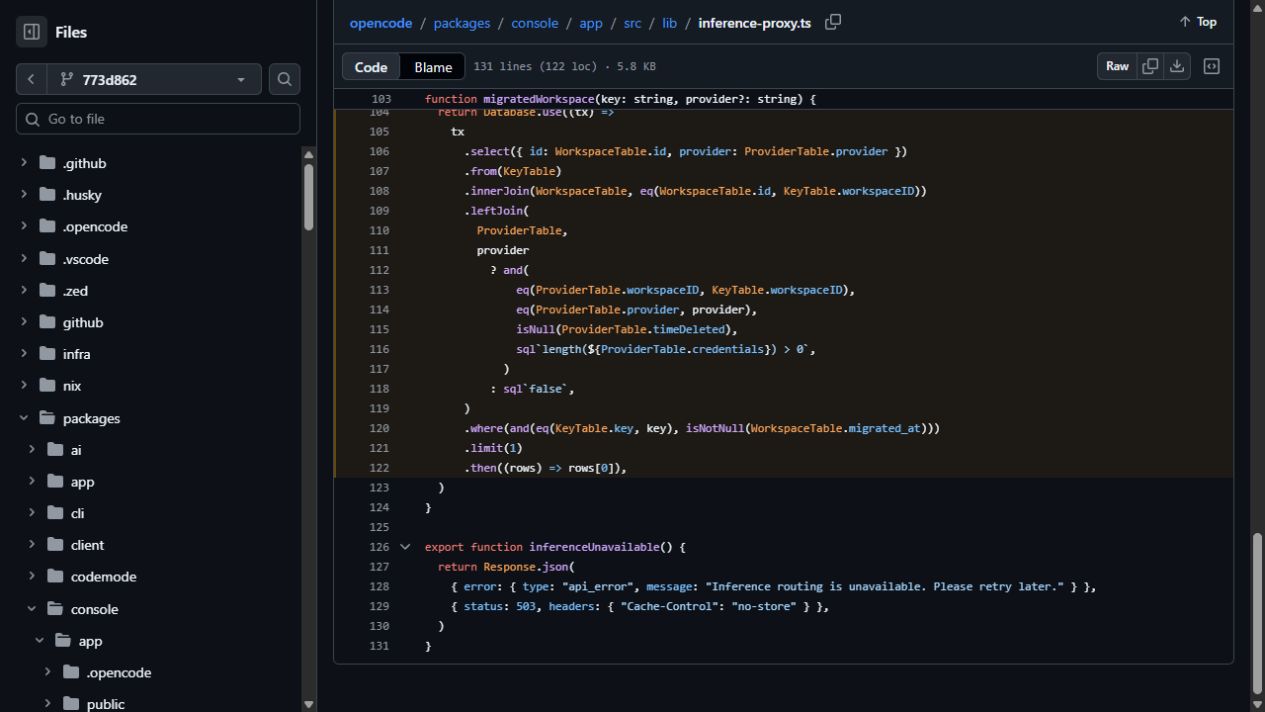Screen dimensions: 1265x712
Task: Collapse the app folder under console
Action: [40, 641]
